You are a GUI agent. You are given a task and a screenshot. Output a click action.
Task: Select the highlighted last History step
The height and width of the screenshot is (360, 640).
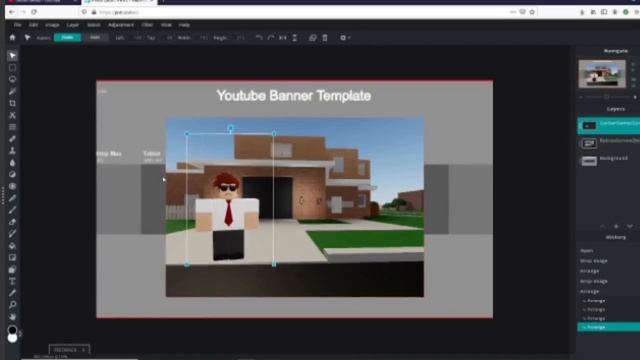(x=609, y=327)
